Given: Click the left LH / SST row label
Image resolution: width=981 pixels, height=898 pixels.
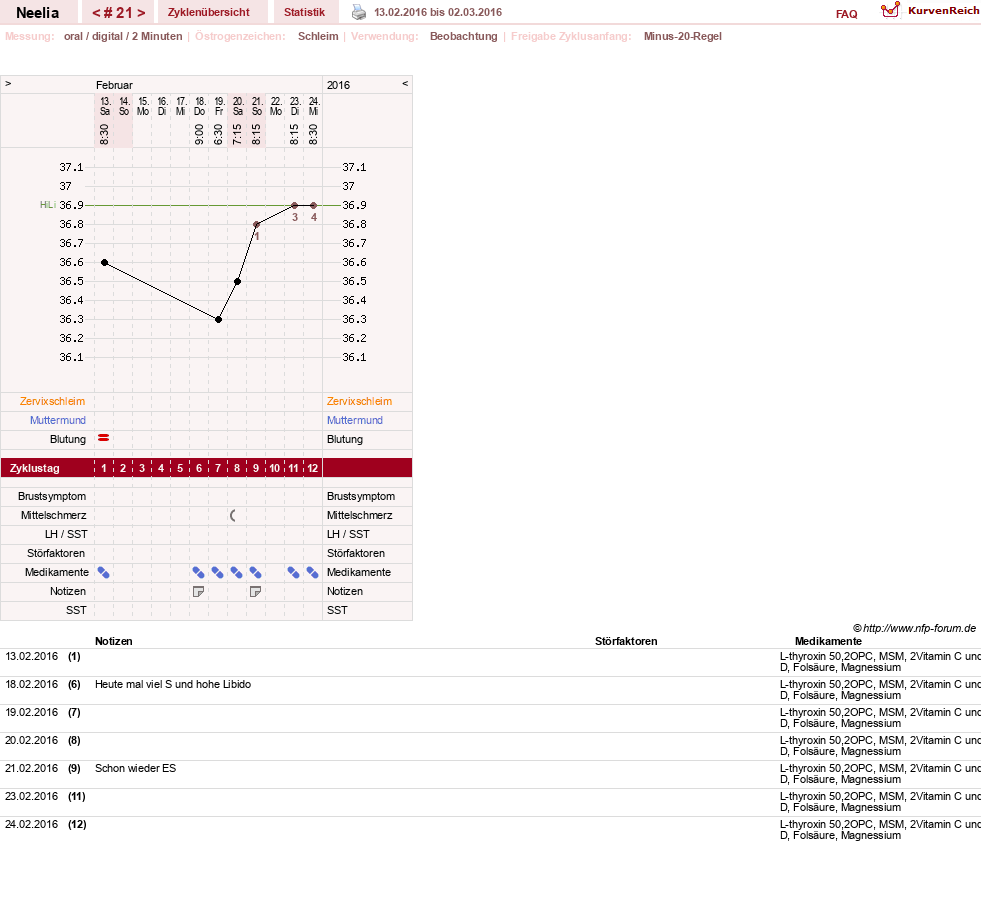Looking at the screenshot, I should (66, 534).
